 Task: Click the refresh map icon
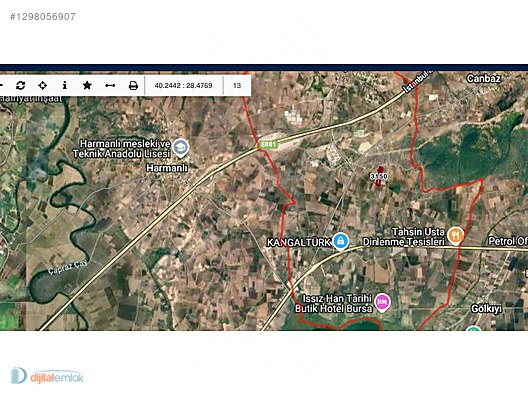pyautogui.click(x=21, y=86)
